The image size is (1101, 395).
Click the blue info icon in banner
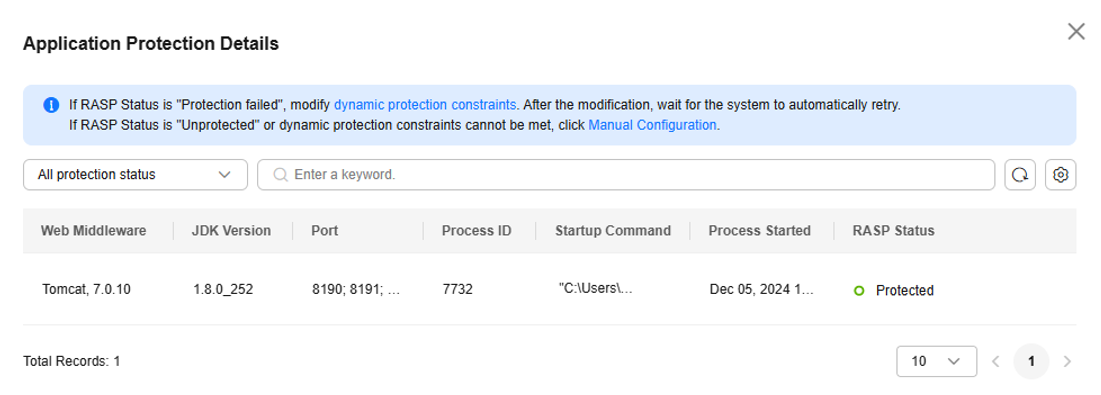pos(51,105)
